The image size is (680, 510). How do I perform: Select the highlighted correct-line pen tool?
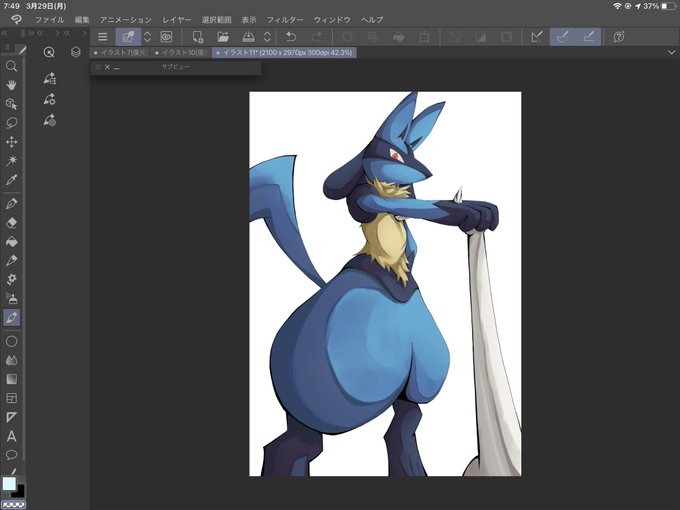pyautogui.click(x=12, y=317)
